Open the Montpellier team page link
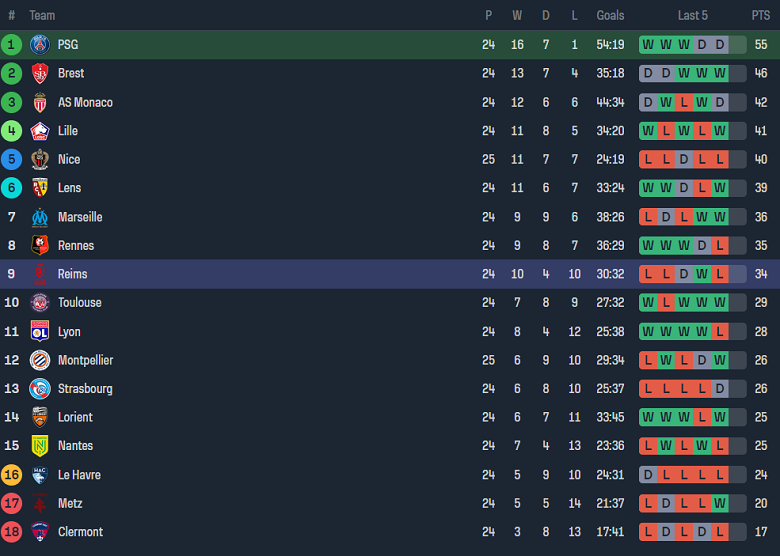The image size is (780, 556). pos(85,360)
